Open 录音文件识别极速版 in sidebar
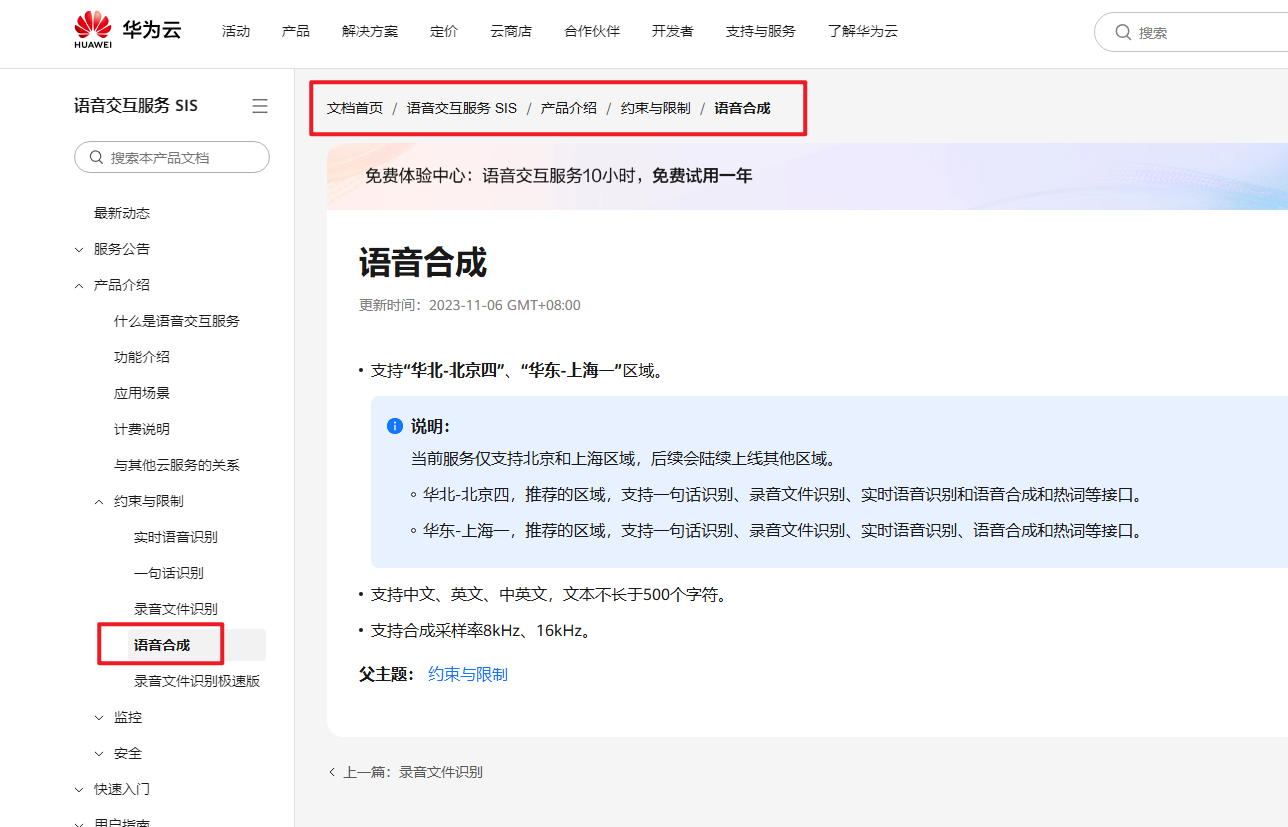Screen dimensions: 1288x827 (197, 681)
